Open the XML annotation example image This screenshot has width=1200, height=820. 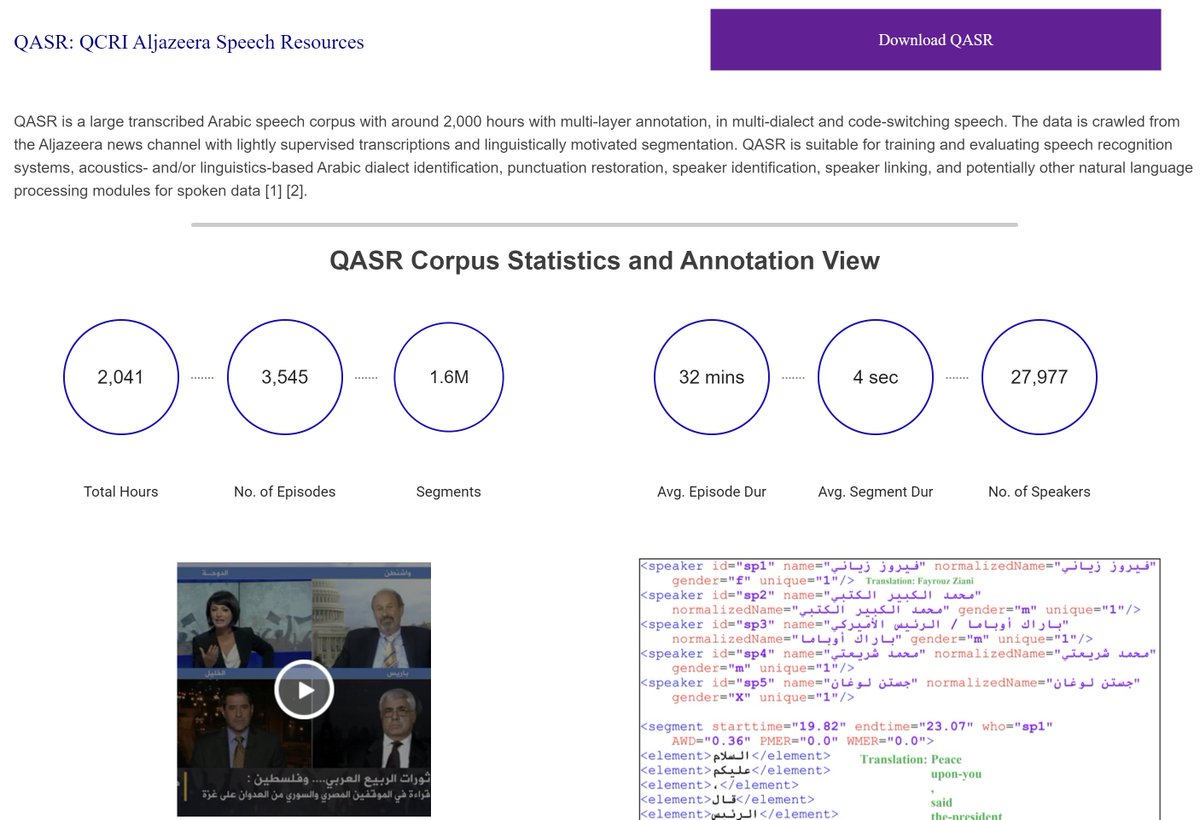coord(898,688)
